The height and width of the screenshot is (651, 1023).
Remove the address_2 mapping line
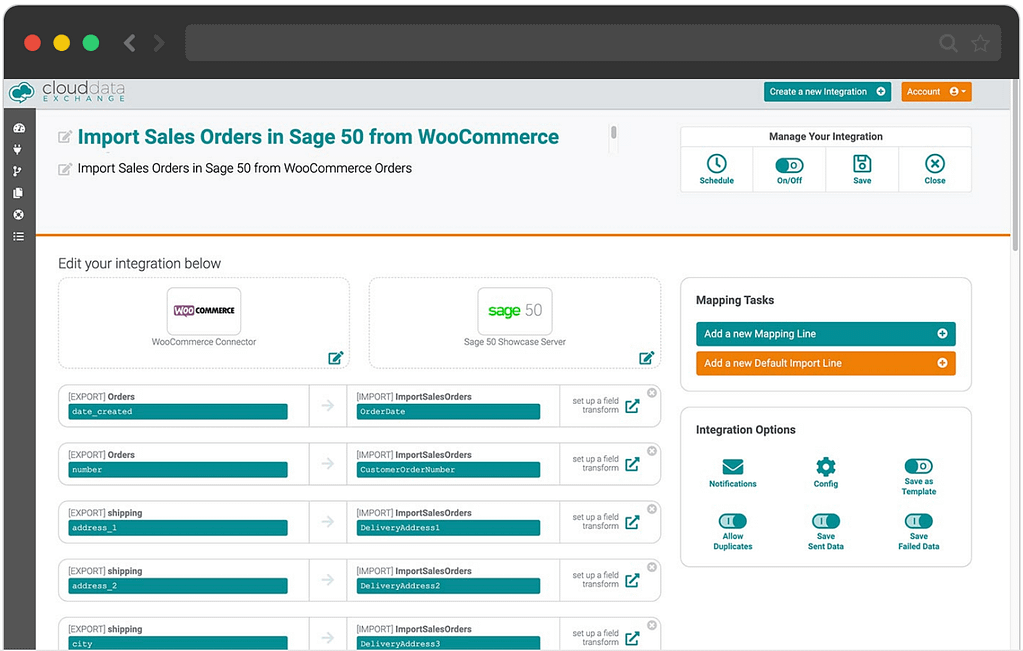point(652,567)
